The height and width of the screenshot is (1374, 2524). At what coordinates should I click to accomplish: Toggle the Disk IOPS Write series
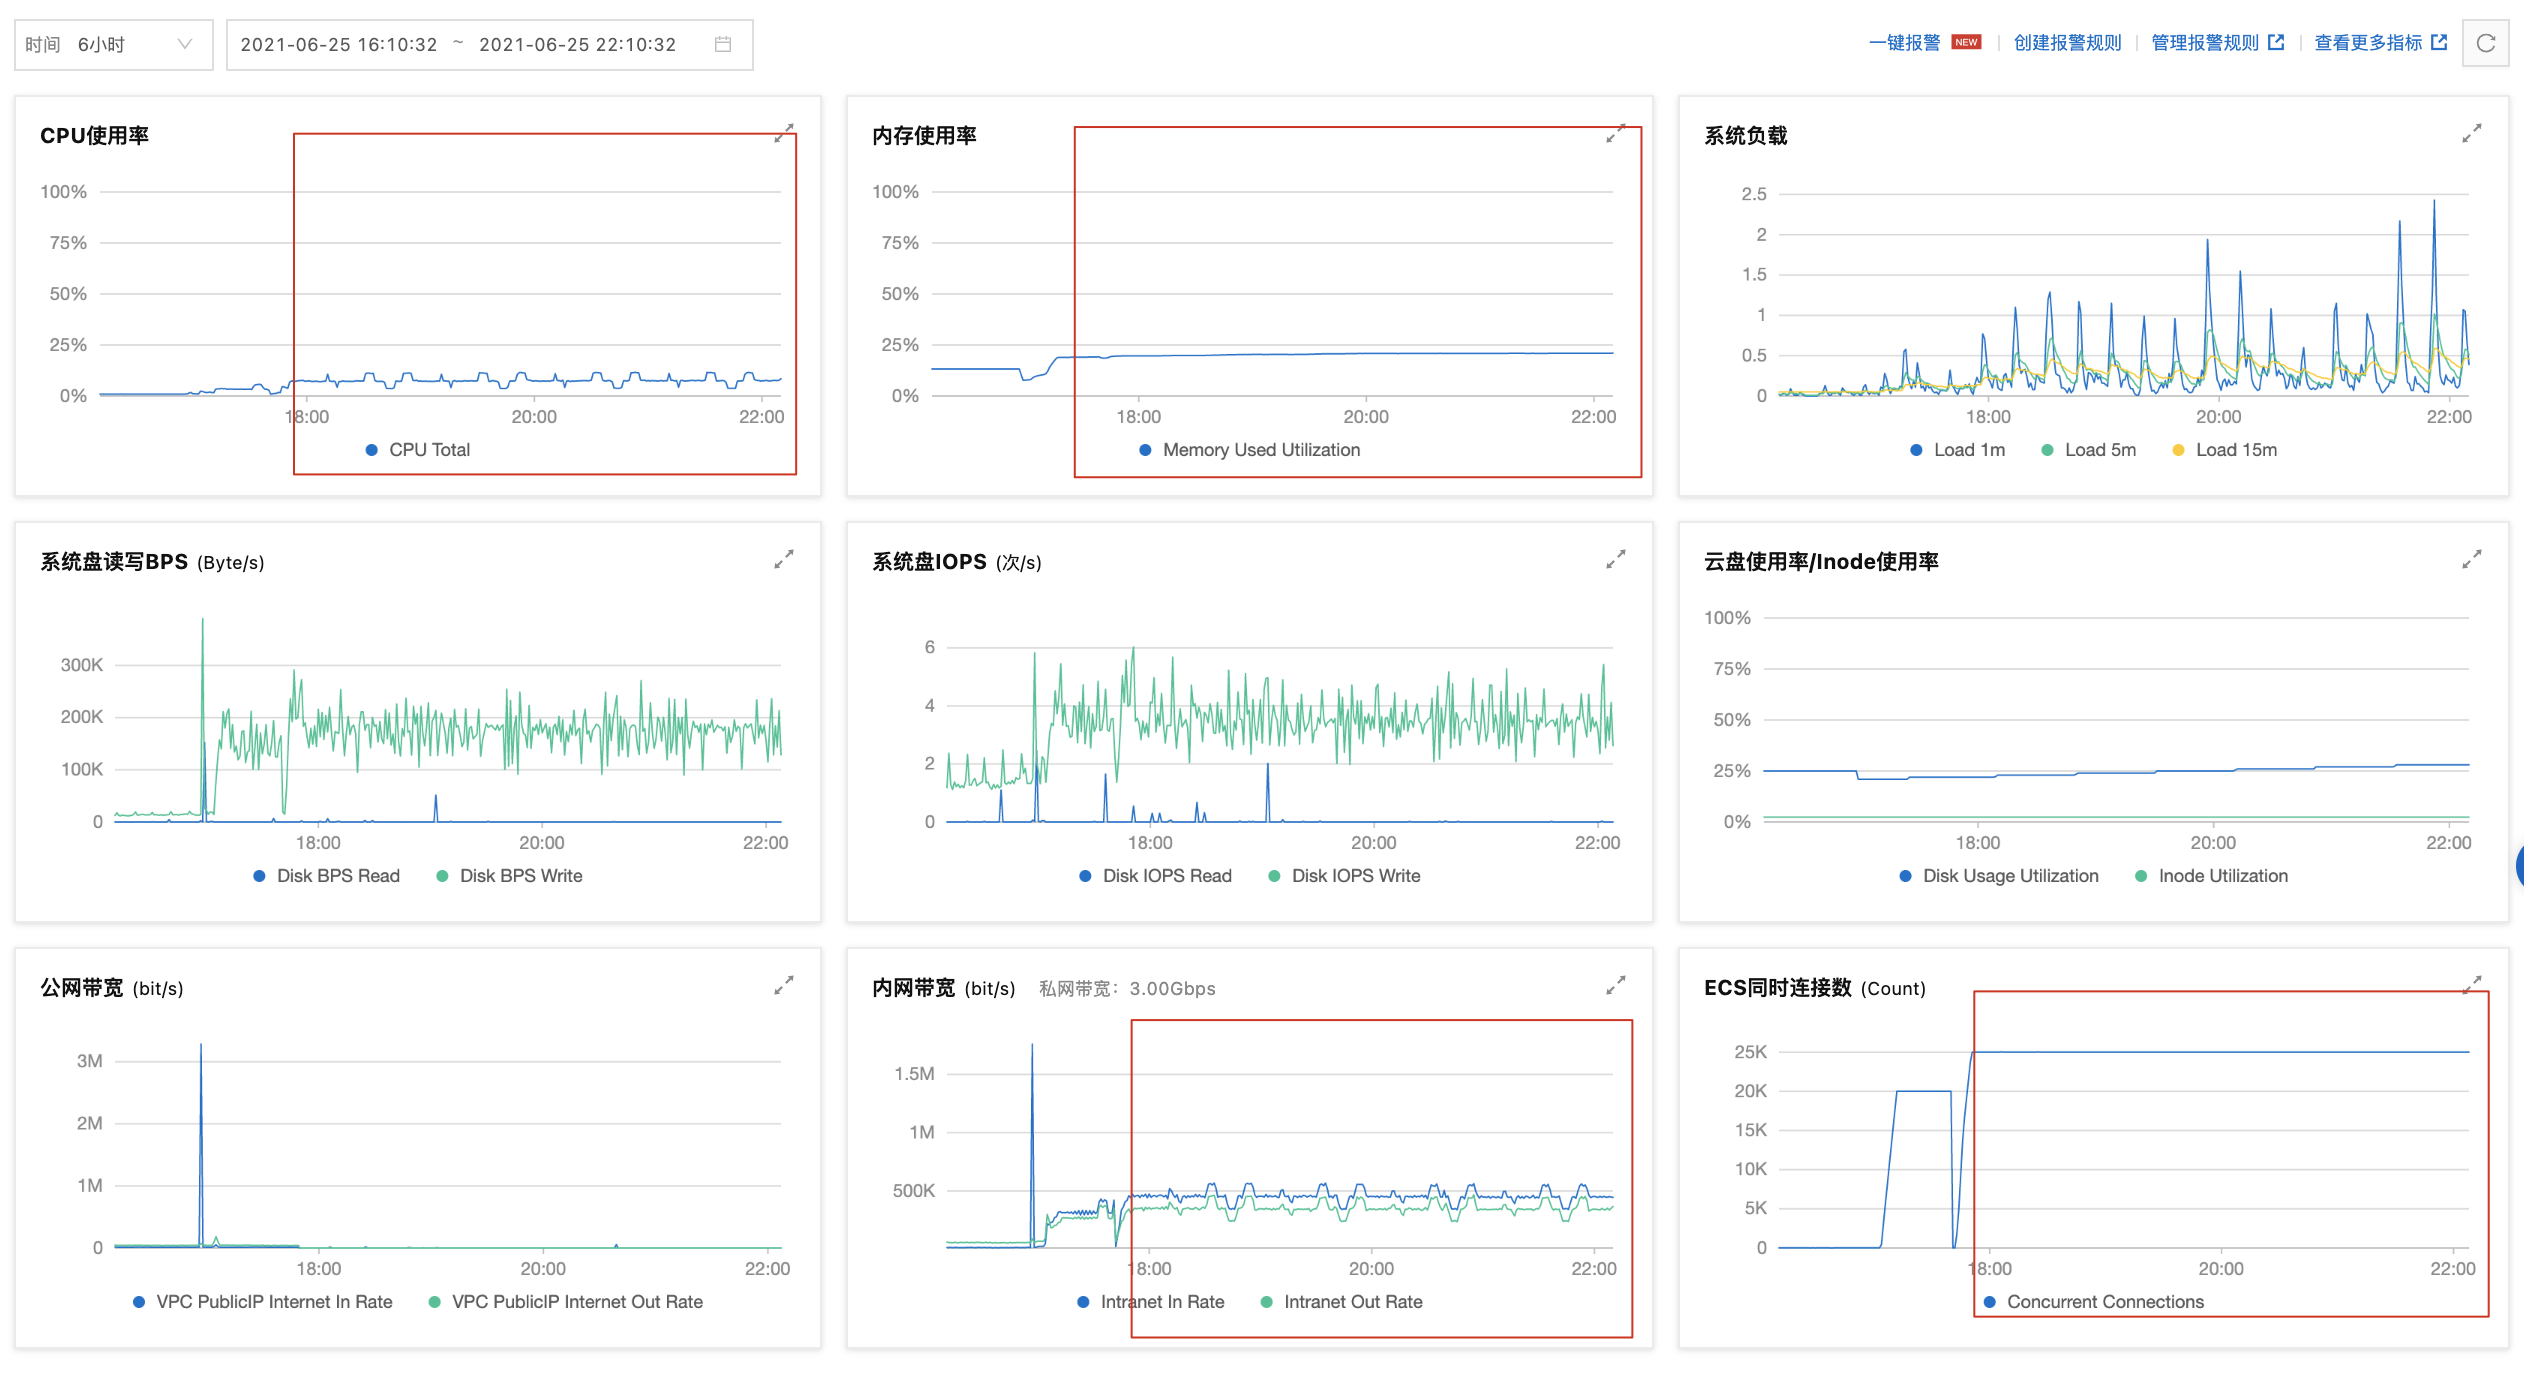tap(1345, 876)
